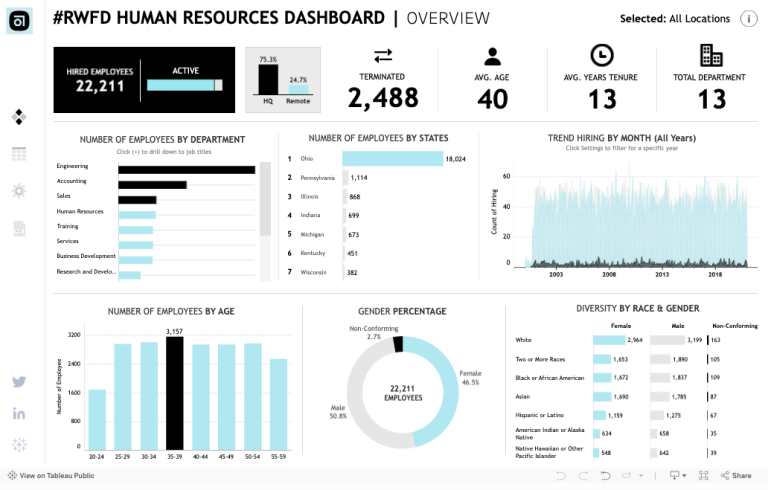Open the overview diamond icon in sidebar
Screen dimensions: 768x490
(x=19, y=117)
